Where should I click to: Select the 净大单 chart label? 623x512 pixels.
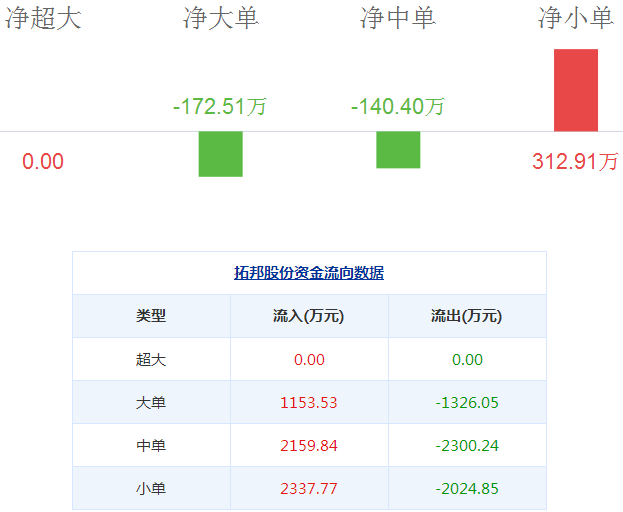(221, 18)
